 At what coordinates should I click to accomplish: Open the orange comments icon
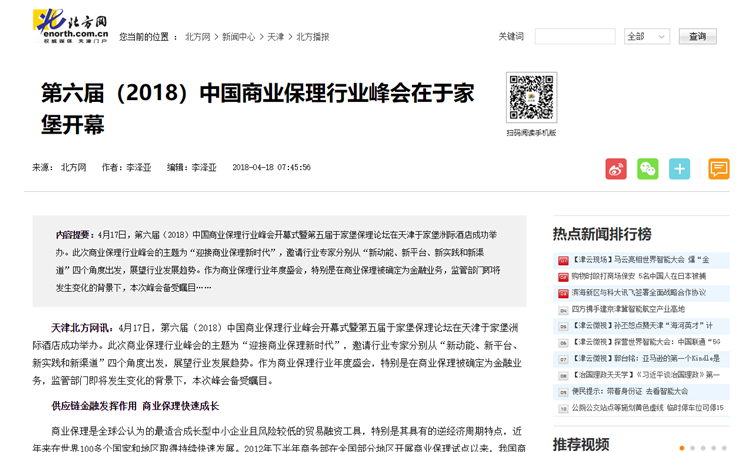719,169
